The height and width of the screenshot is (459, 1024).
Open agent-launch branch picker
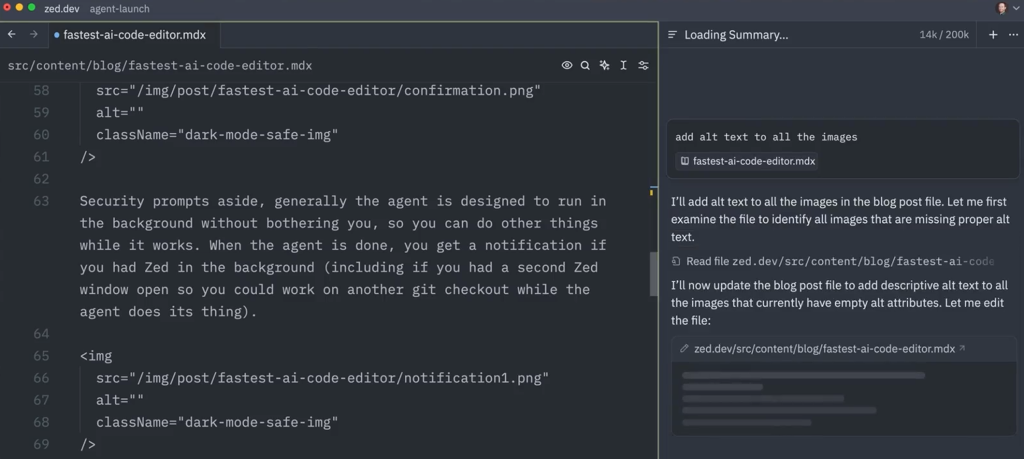click(x=120, y=8)
